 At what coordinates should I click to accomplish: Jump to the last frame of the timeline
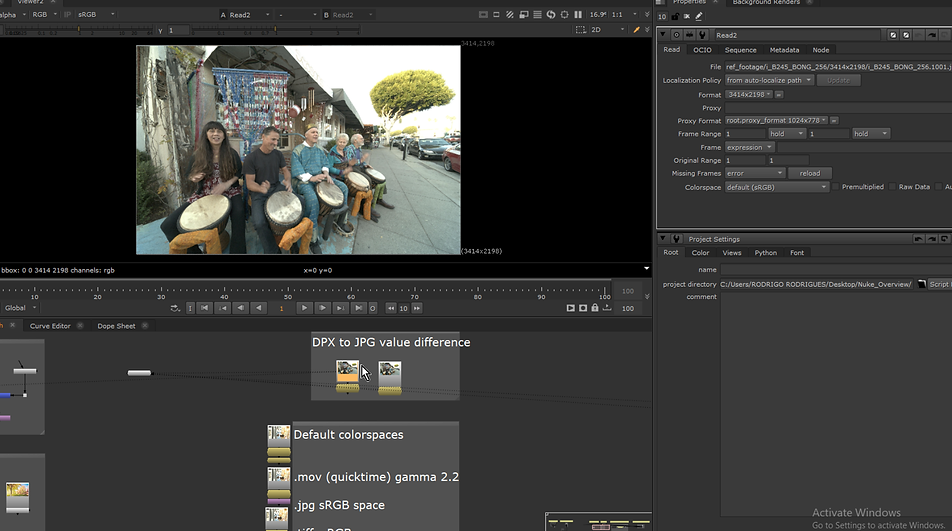(358, 308)
